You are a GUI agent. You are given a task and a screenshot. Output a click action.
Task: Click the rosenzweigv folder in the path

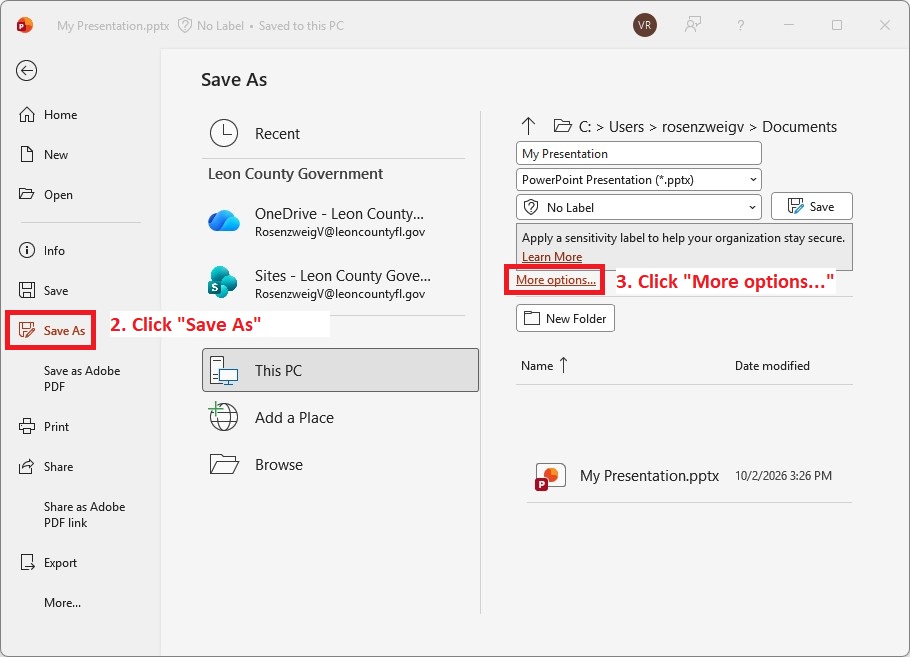tap(703, 127)
